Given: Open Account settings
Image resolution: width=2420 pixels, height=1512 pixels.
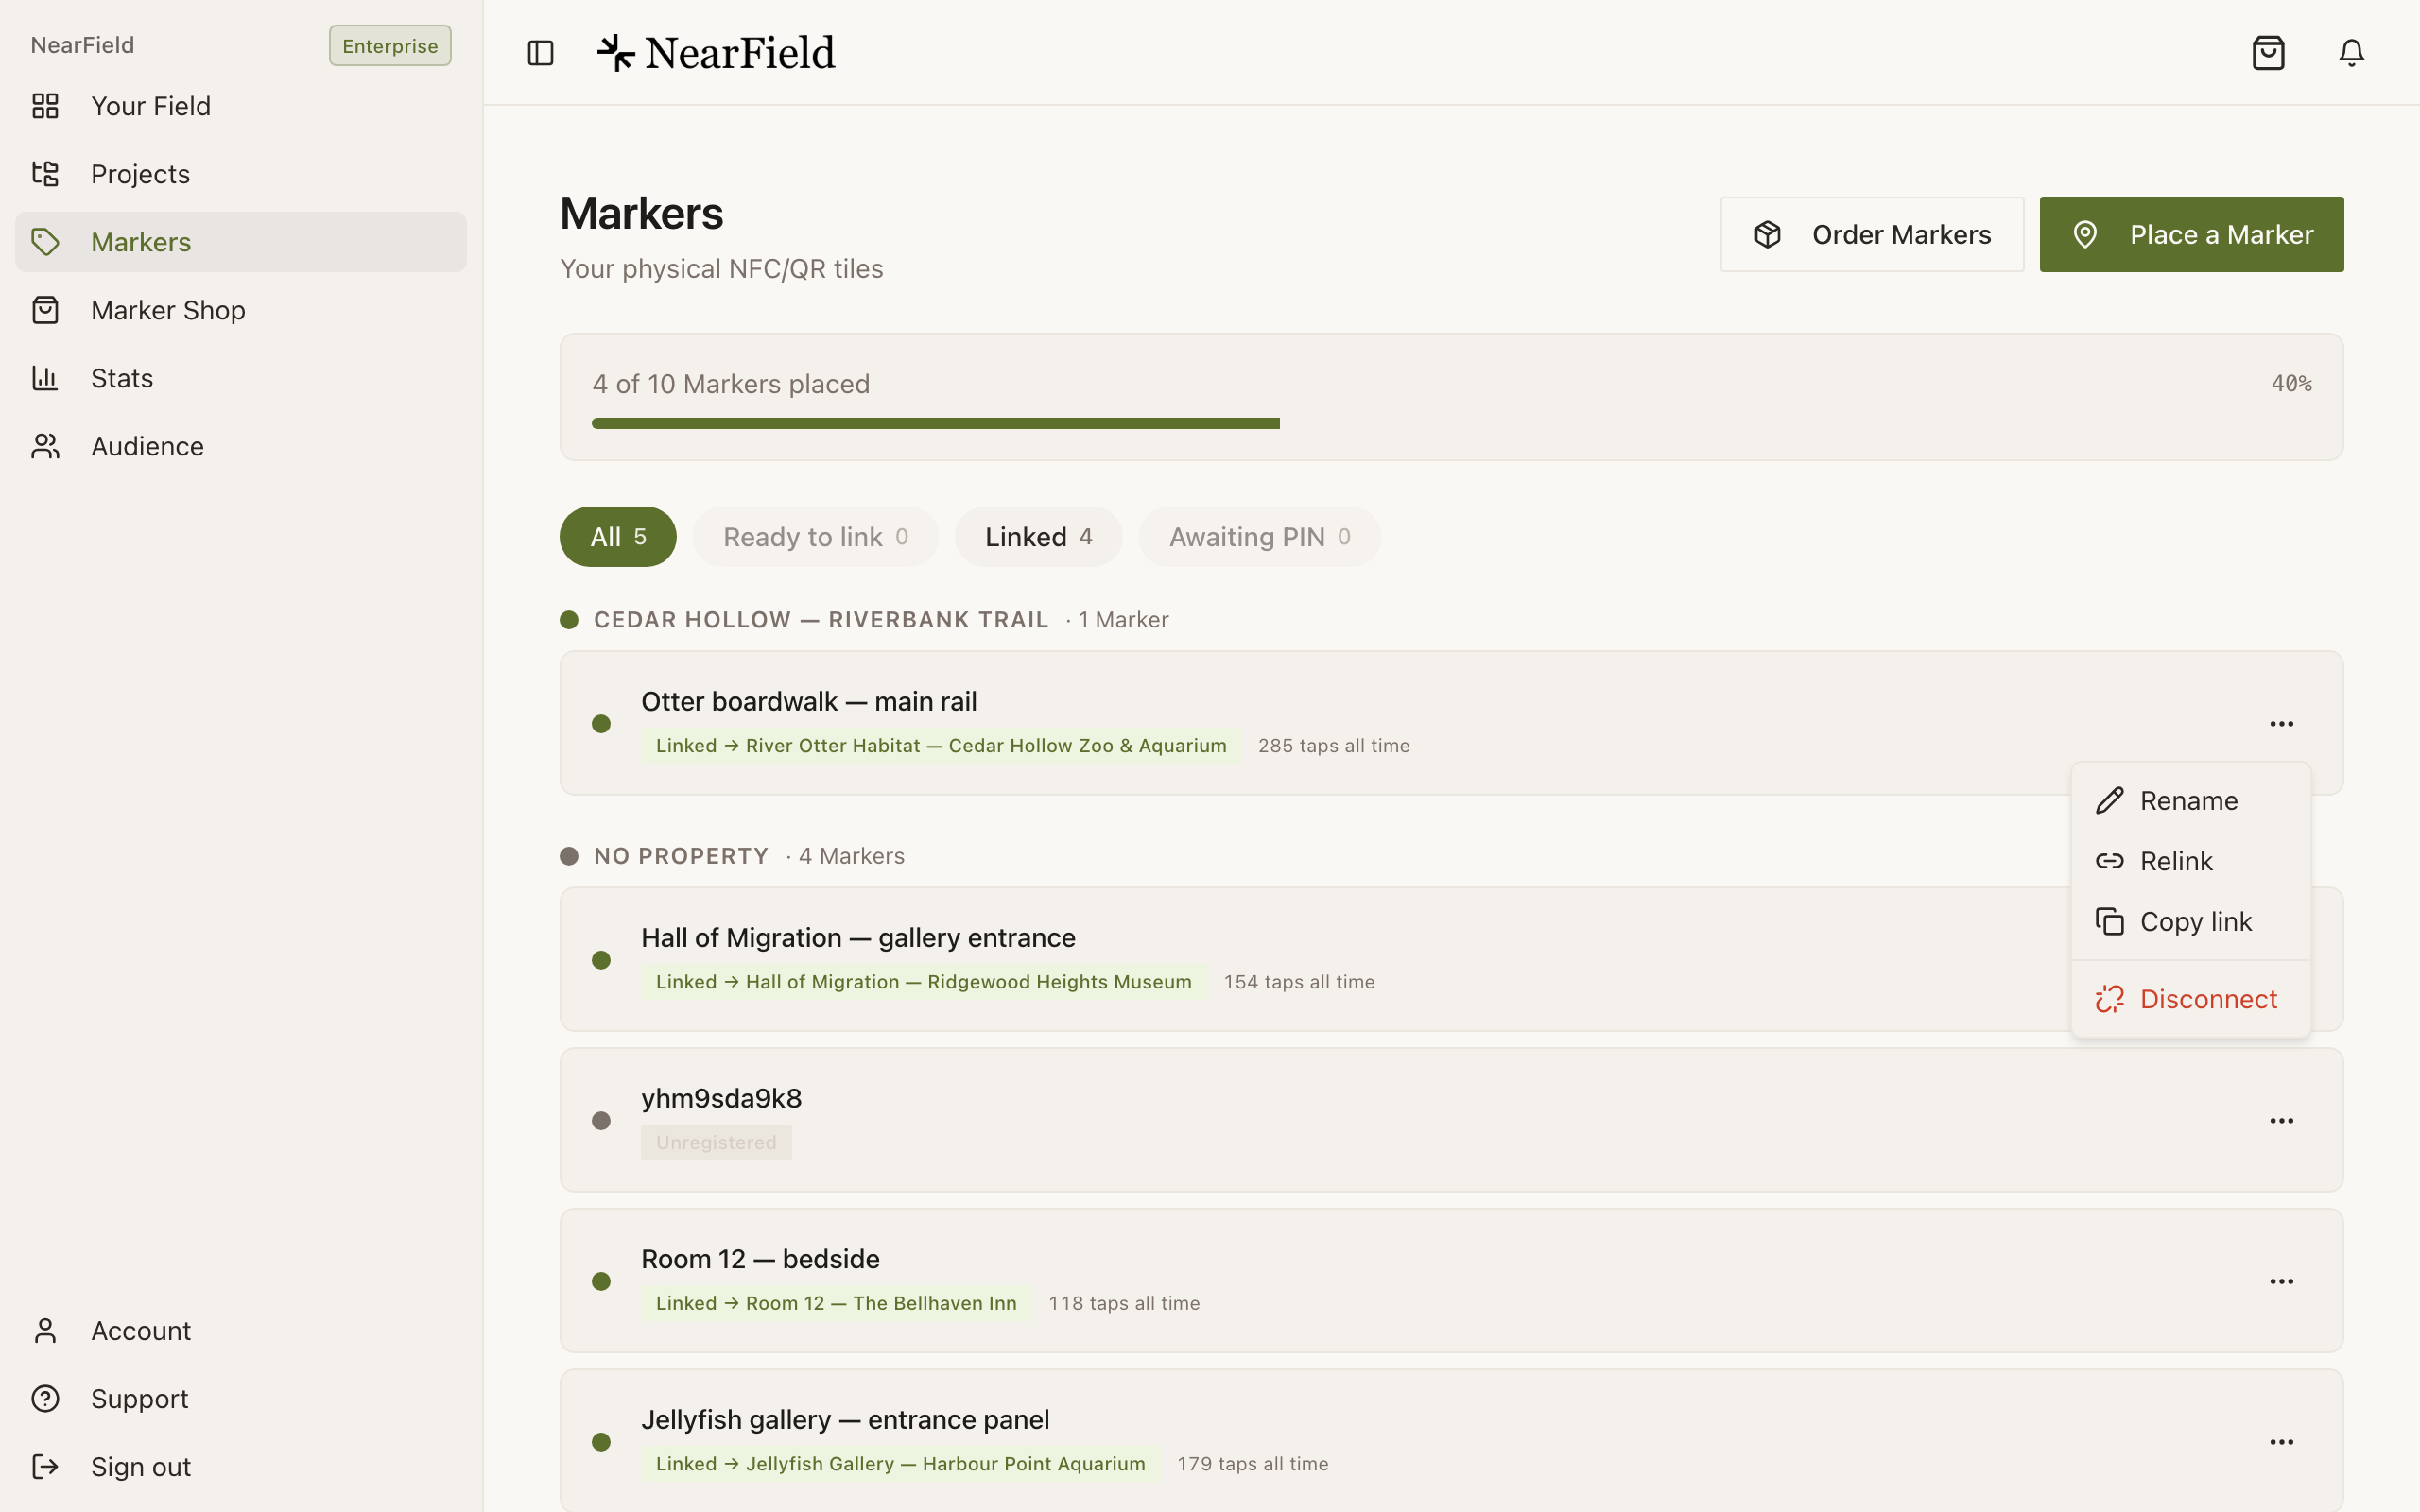Looking at the screenshot, I should pos(241,1330).
